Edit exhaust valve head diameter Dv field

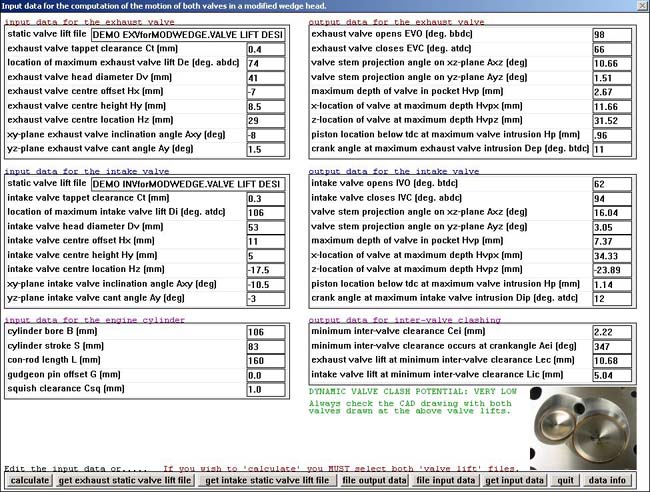coord(266,78)
